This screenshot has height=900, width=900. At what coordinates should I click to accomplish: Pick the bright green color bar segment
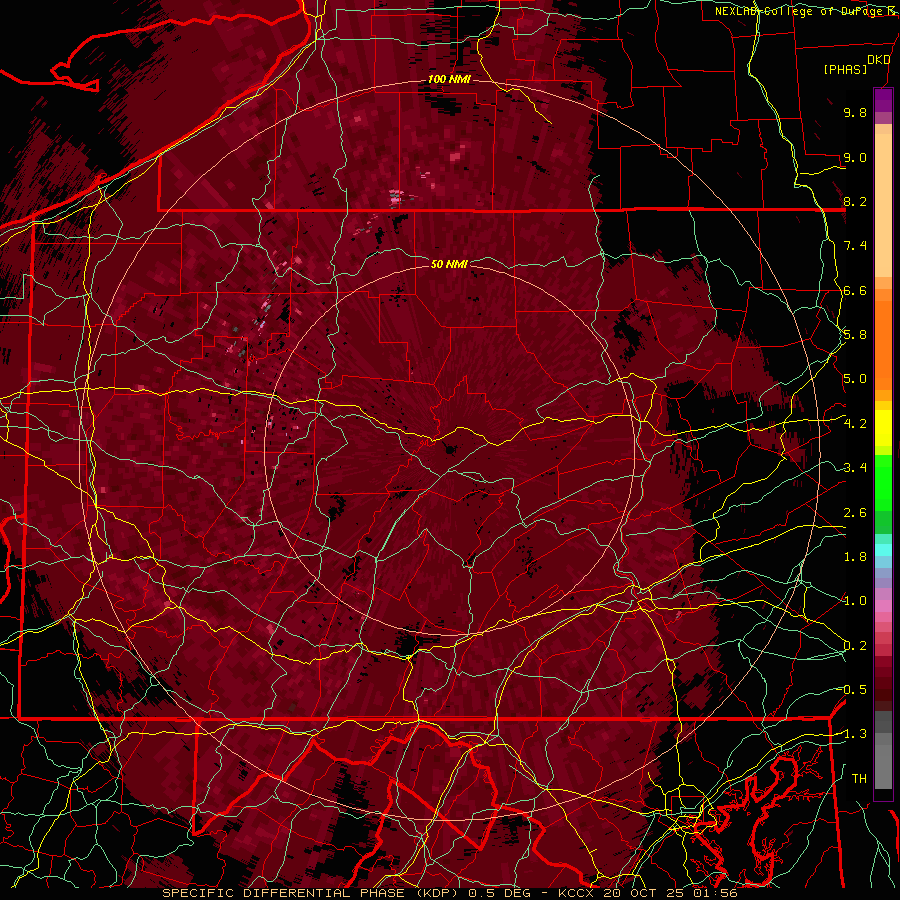(x=883, y=485)
